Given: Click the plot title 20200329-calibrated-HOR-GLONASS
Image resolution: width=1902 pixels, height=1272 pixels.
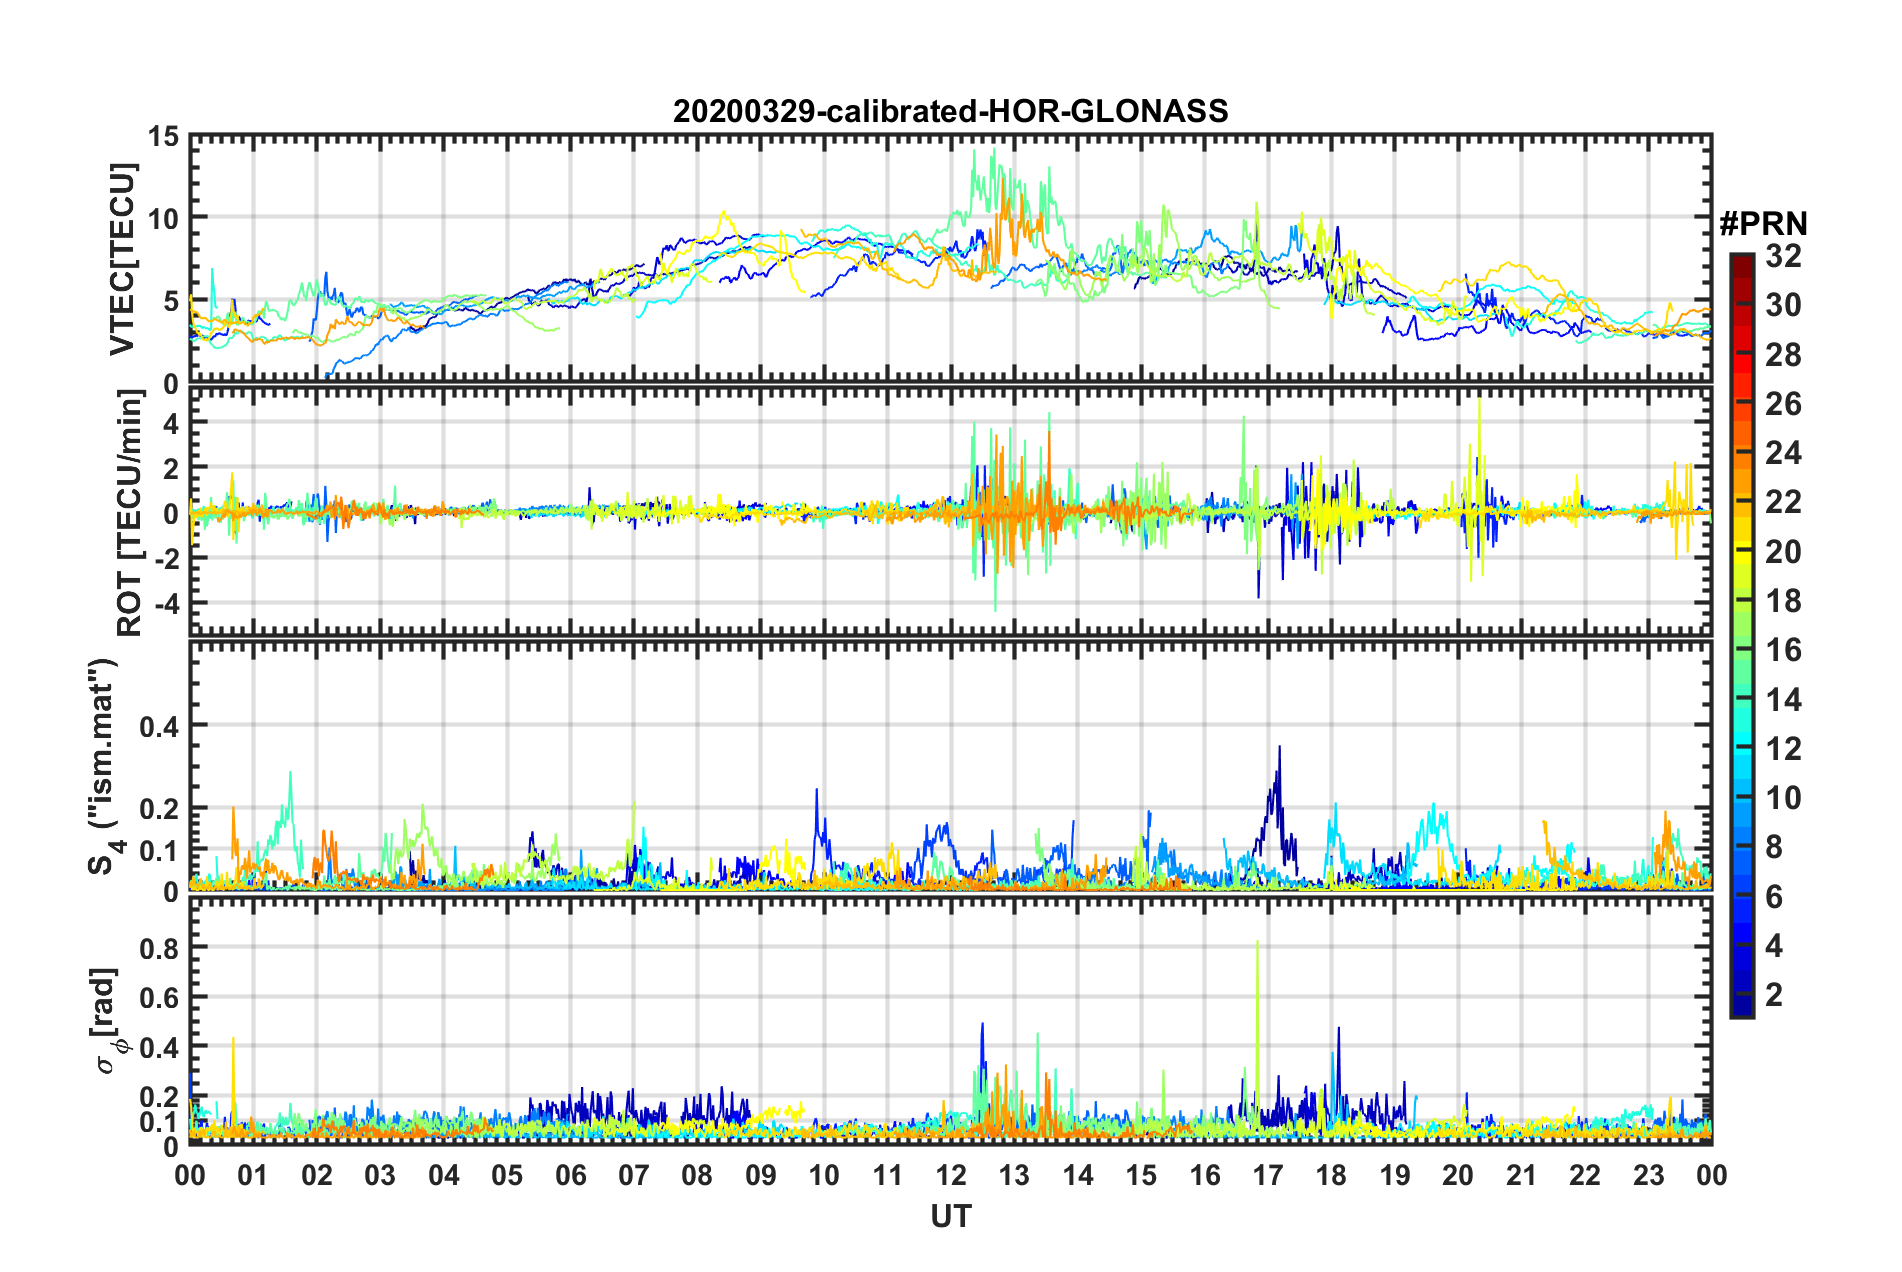Looking at the screenshot, I should [x=950, y=111].
